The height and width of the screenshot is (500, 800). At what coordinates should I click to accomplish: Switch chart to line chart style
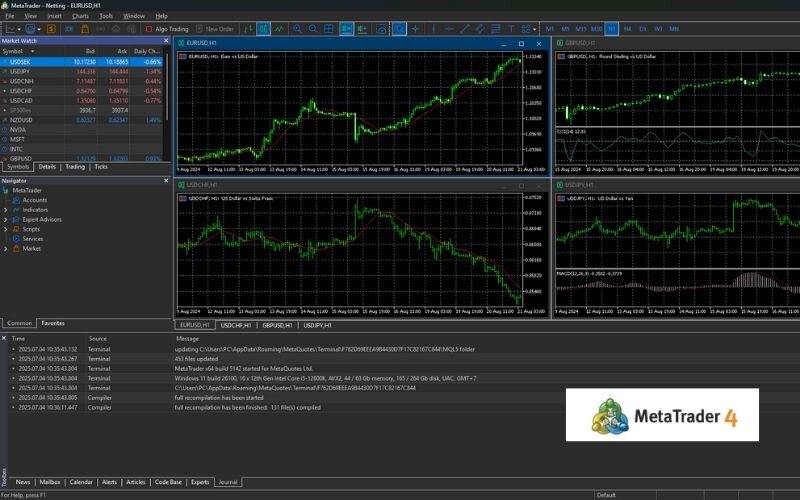(279, 29)
